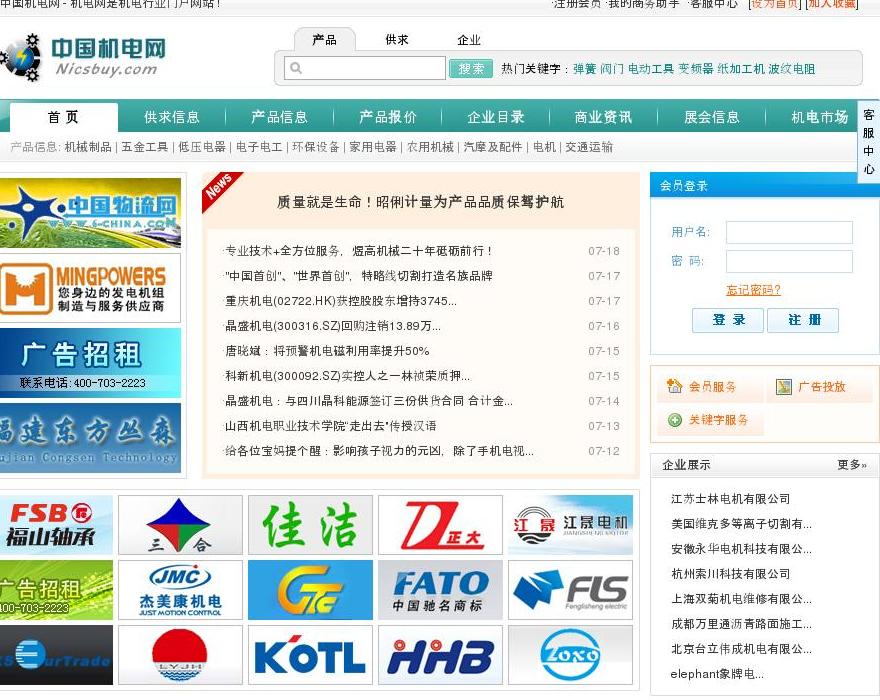Open the FATO 中国驰名商标 logo
The width and height of the screenshot is (880, 700).
pyautogui.click(x=441, y=590)
